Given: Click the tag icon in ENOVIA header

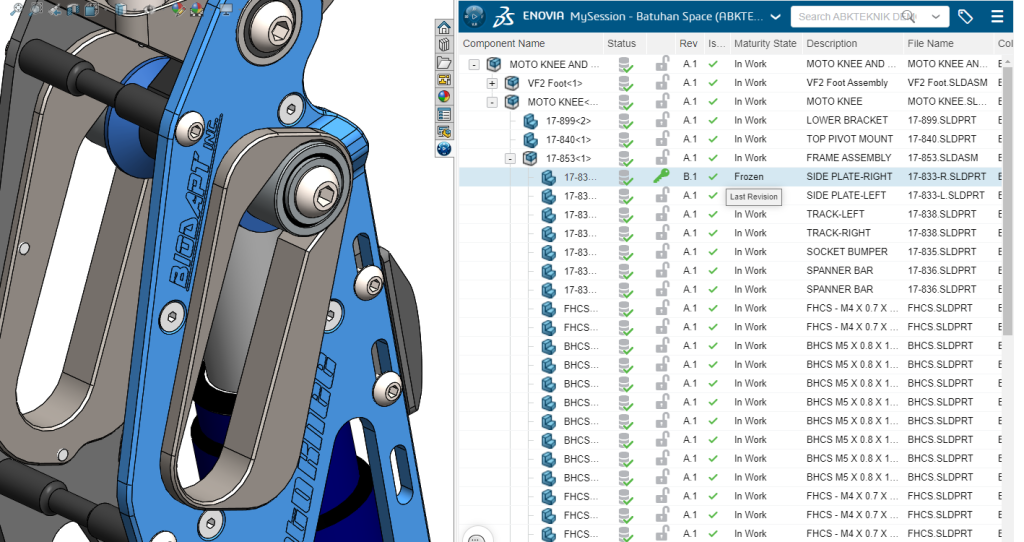Looking at the screenshot, I should coord(965,17).
